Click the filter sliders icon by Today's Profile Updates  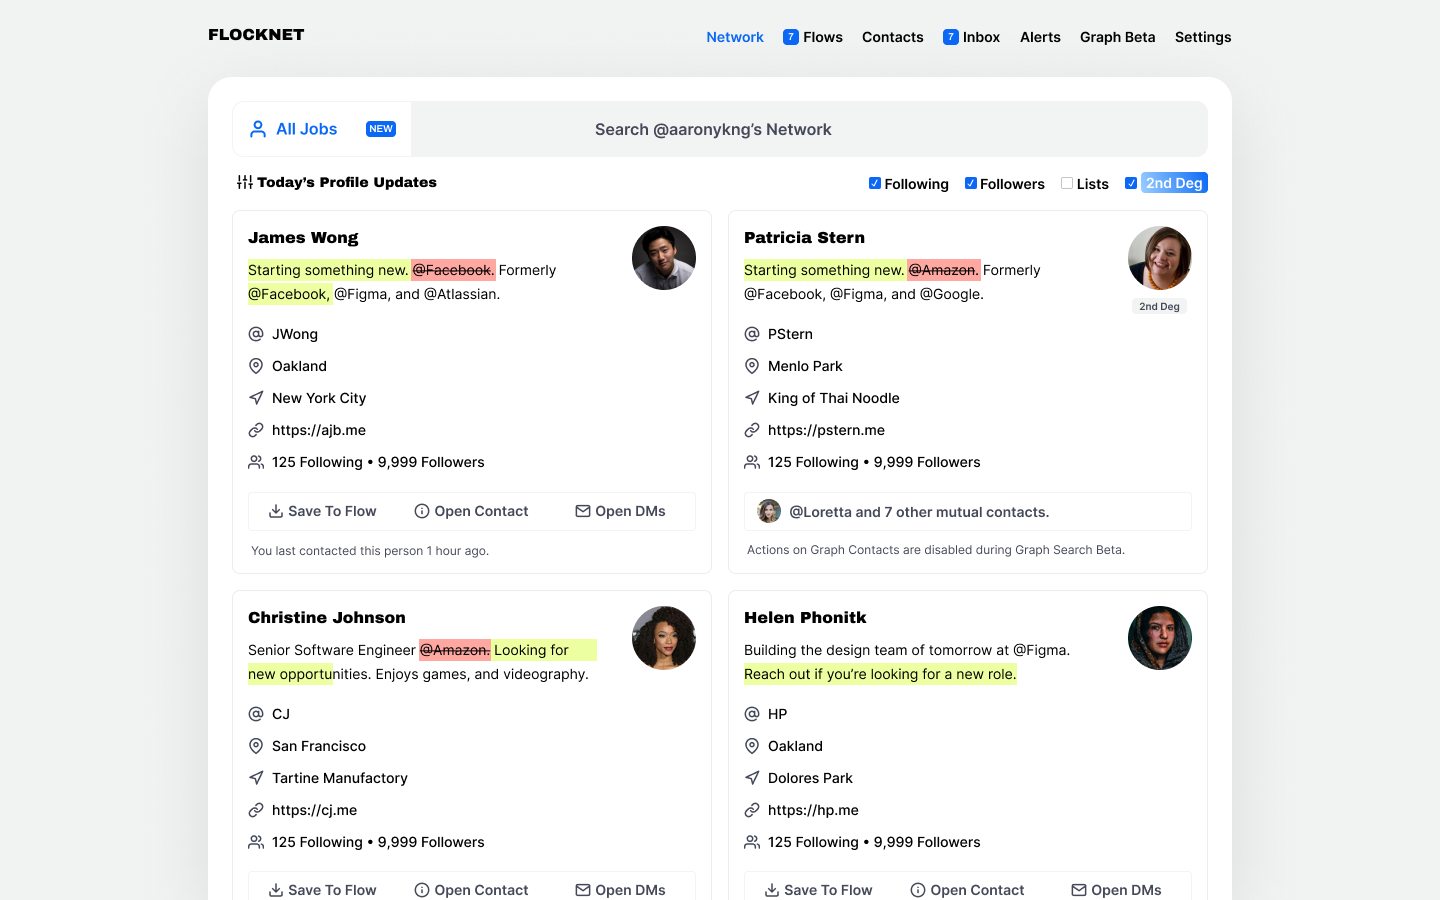tap(245, 182)
